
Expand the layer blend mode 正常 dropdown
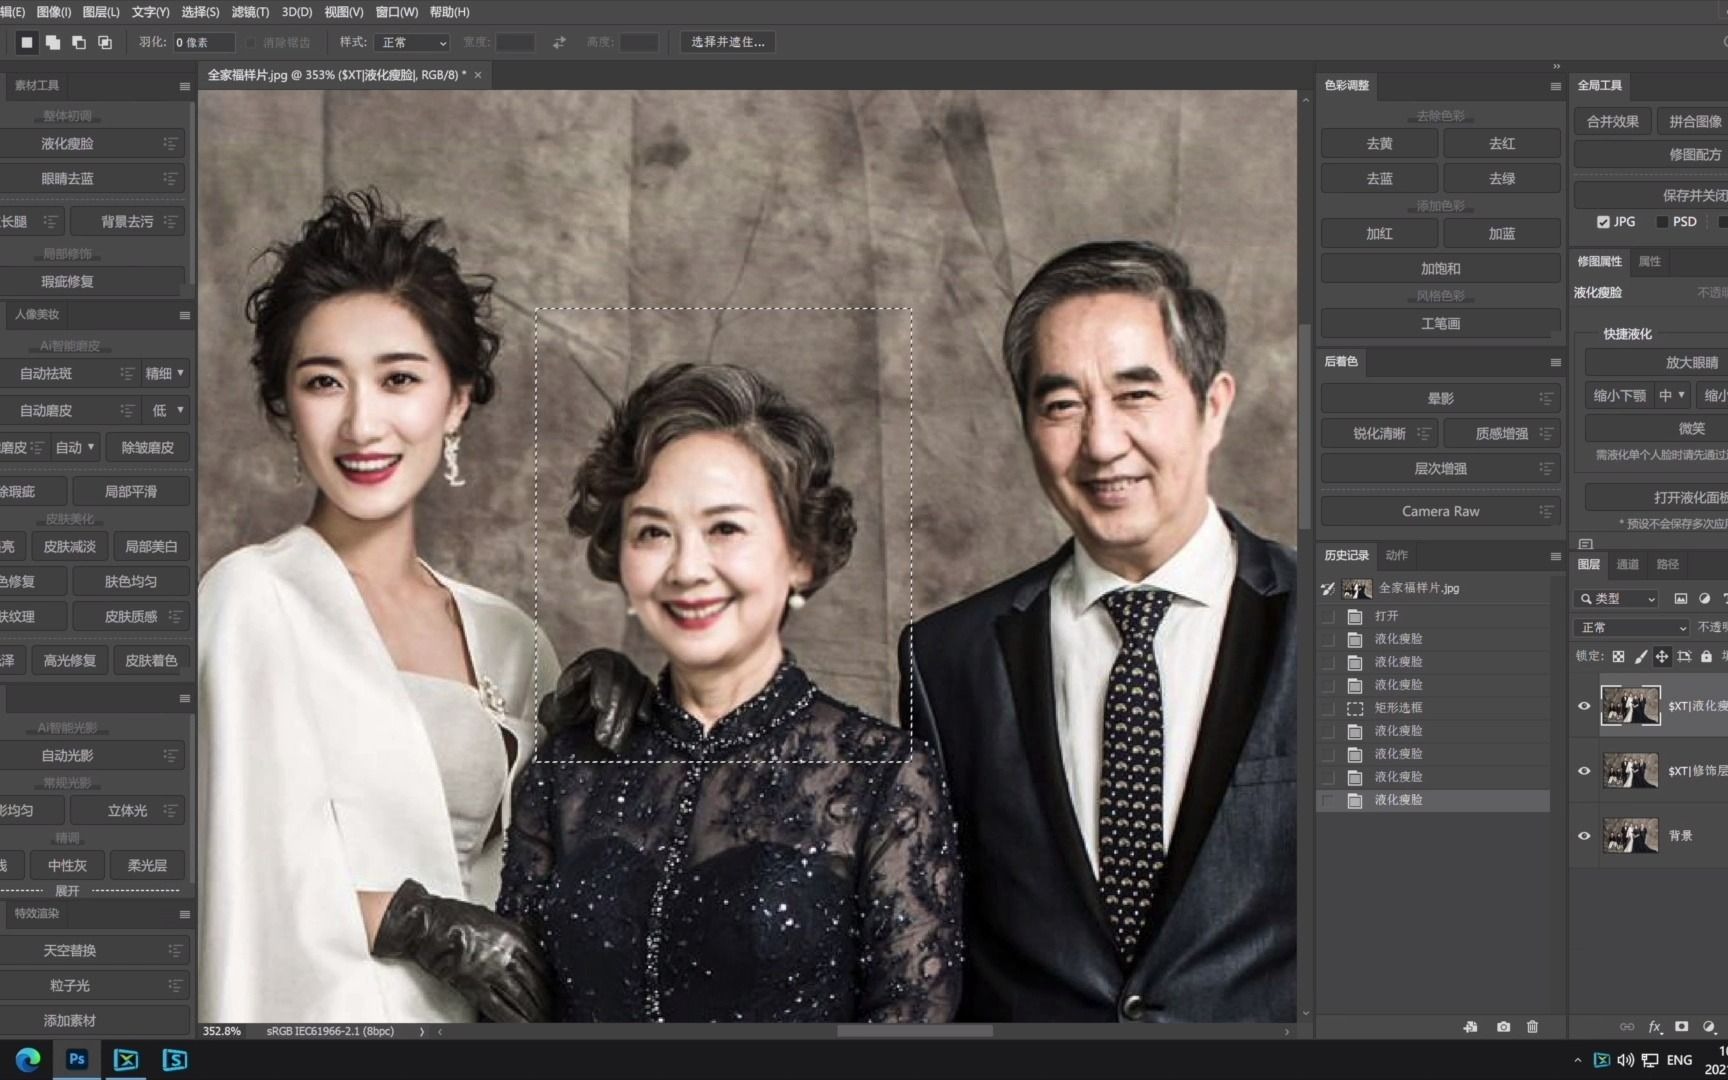(x=1631, y=627)
